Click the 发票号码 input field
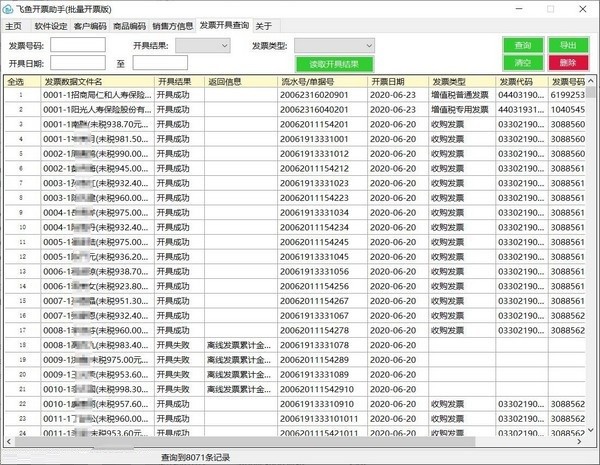The height and width of the screenshot is (465, 600). pos(78,45)
